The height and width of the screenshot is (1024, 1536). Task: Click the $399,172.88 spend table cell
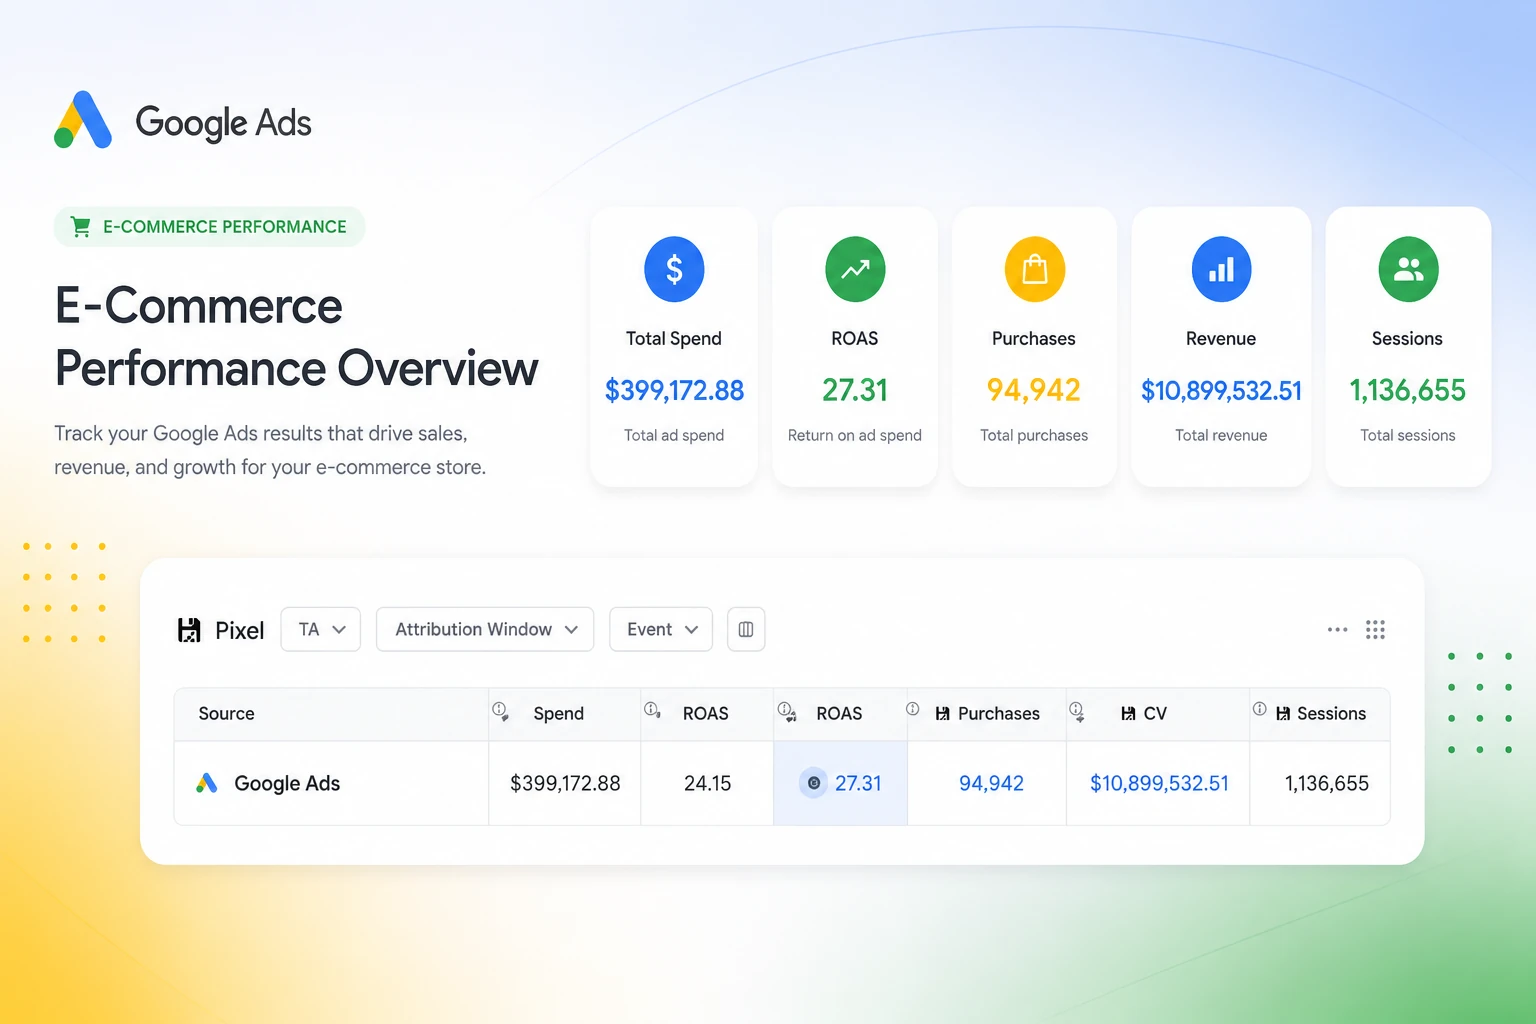(x=565, y=784)
